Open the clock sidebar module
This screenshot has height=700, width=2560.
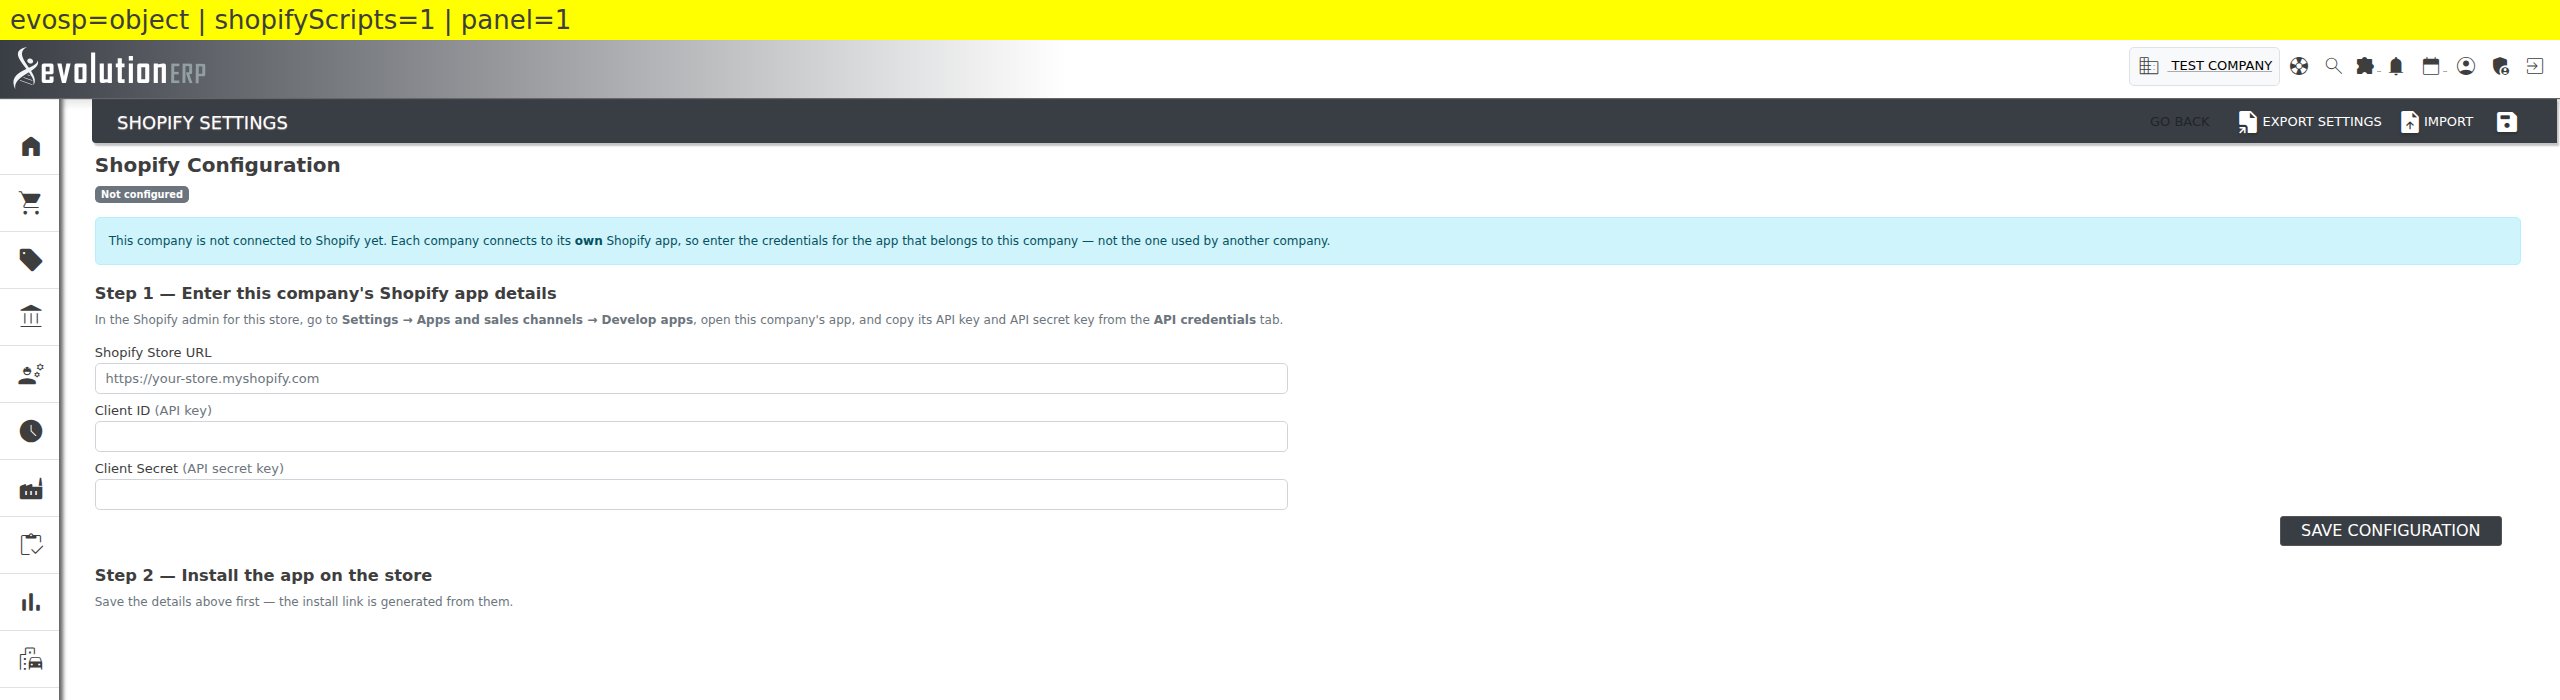pyautogui.click(x=31, y=431)
